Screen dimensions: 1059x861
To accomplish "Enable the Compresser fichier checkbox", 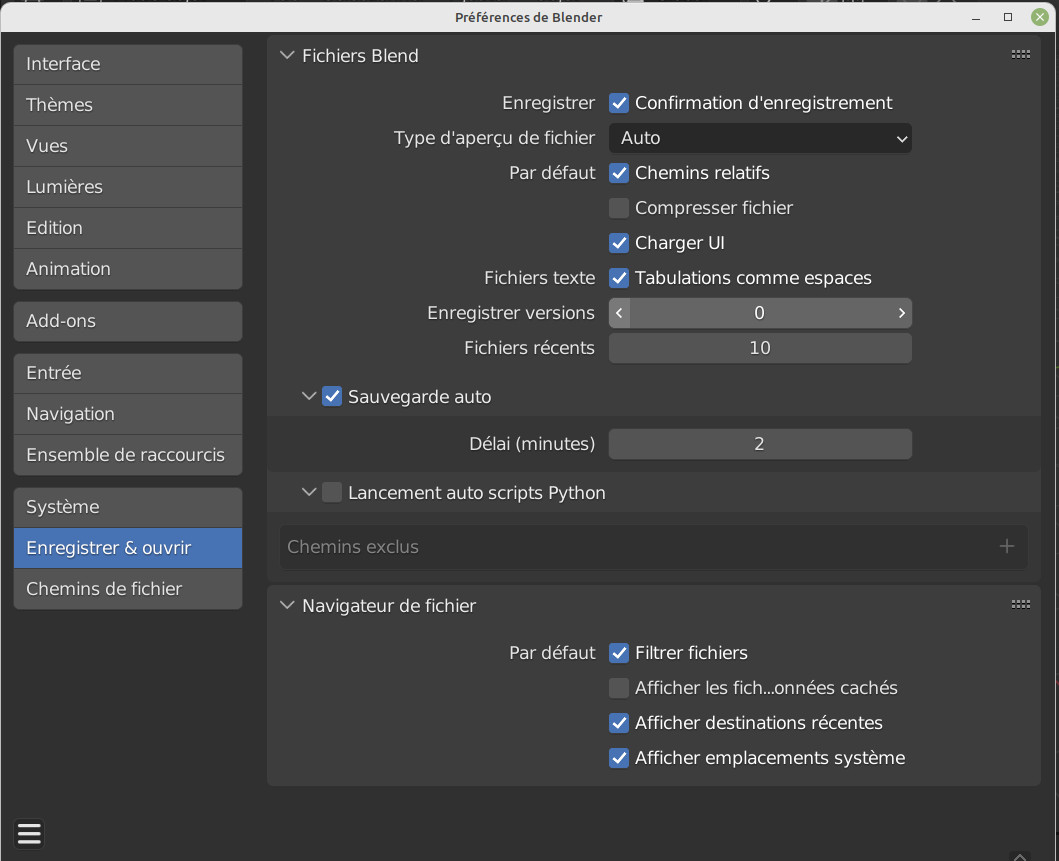I will pyautogui.click(x=619, y=208).
